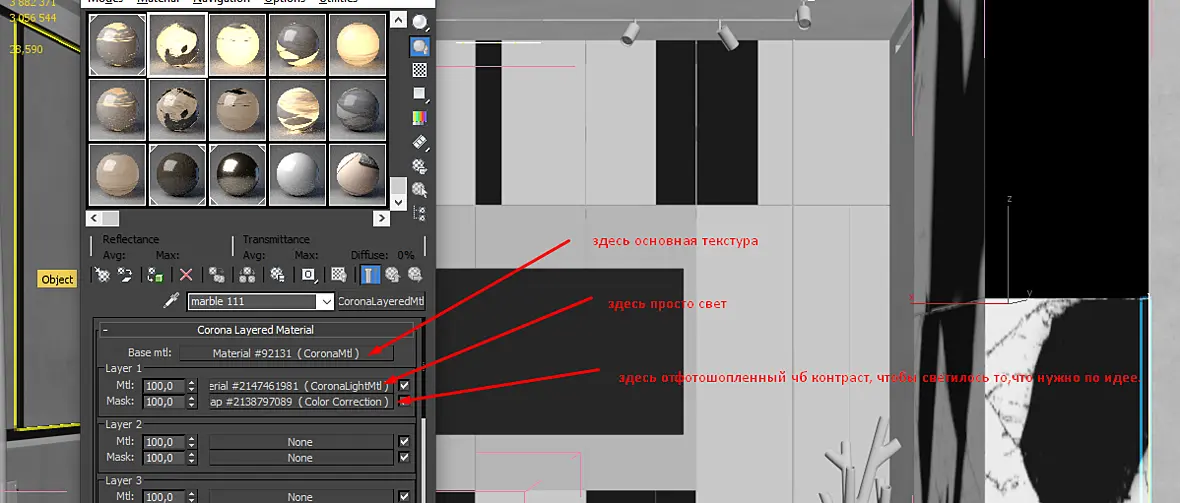This screenshot has height=503, width=1180.
Task: Pick material from object with eyedropper
Action: [x=171, y=301]
